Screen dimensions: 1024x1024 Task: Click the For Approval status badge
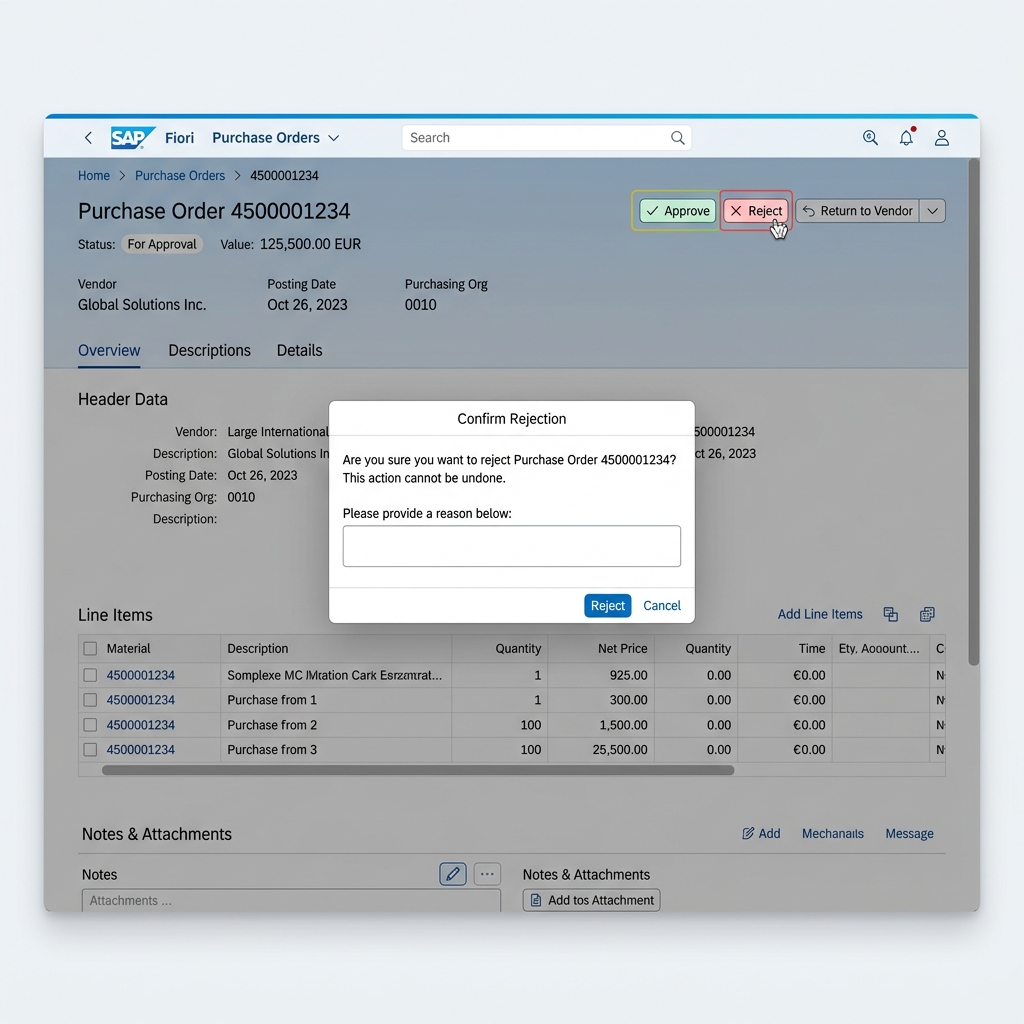coord(162,244)
